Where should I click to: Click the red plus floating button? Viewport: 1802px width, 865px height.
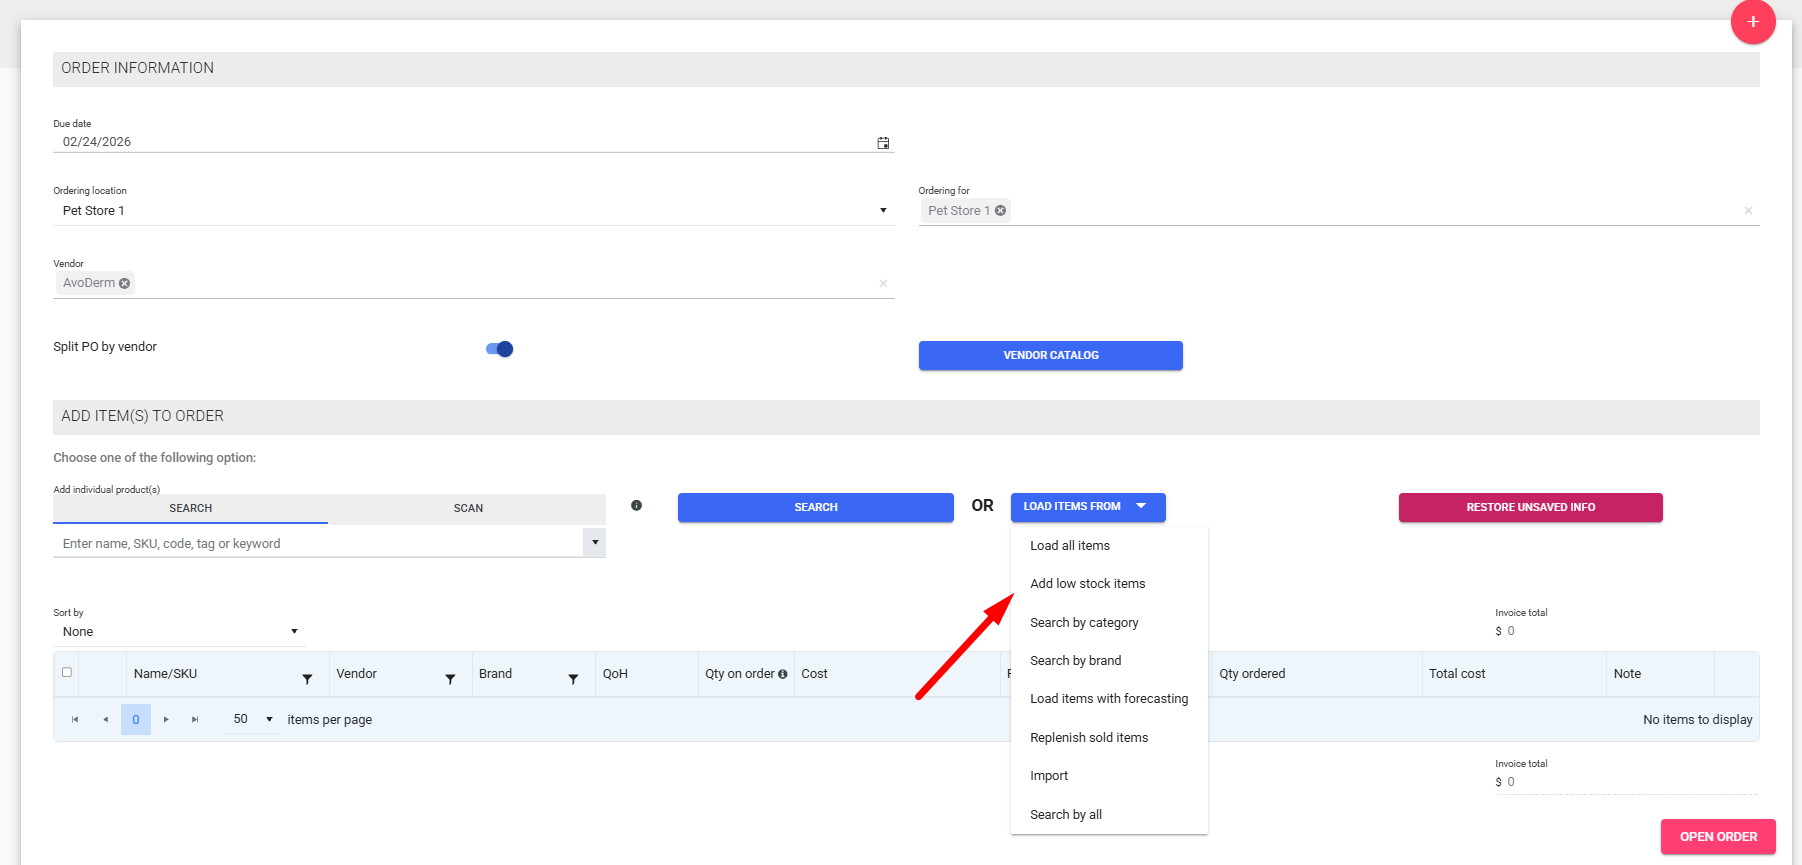tap(1752, 22)
